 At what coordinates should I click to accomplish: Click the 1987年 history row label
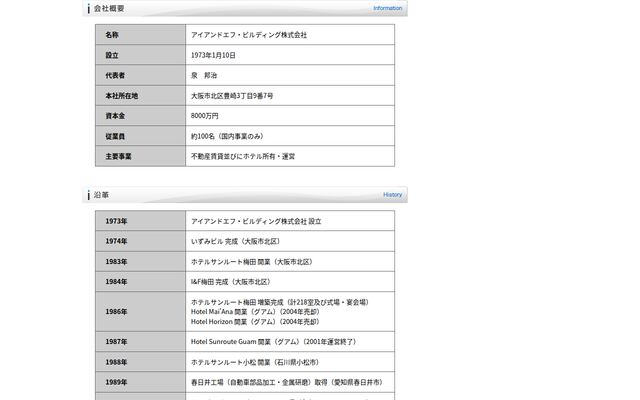(x=116, y=342)
